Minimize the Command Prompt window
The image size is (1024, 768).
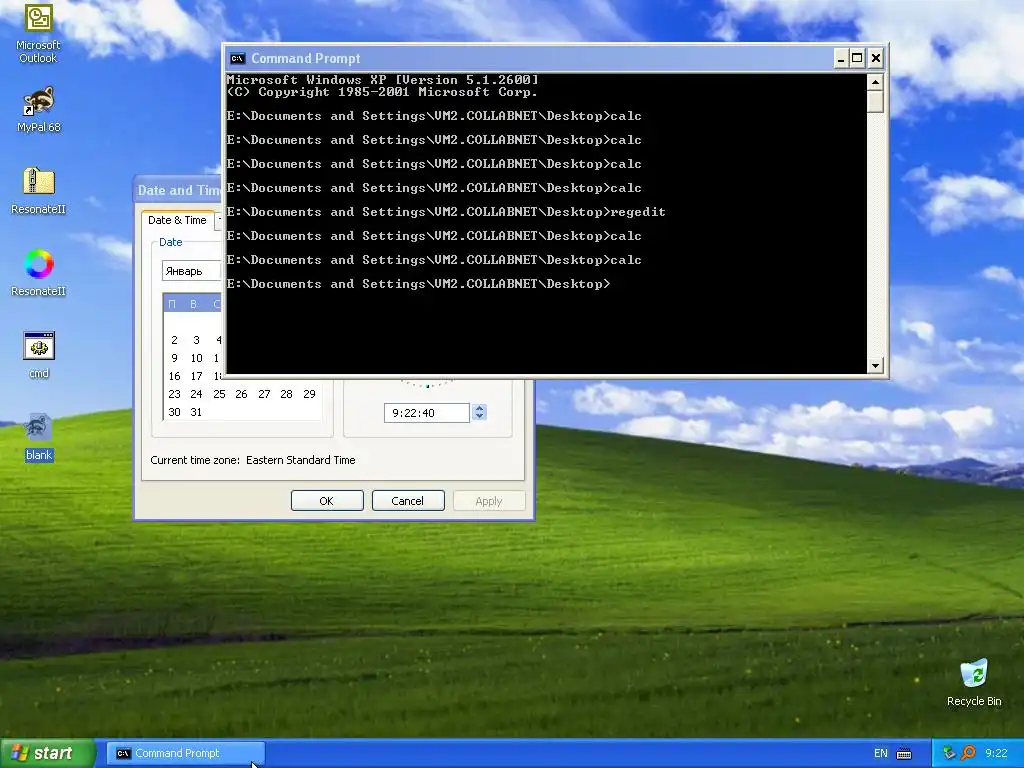point(841,58)
